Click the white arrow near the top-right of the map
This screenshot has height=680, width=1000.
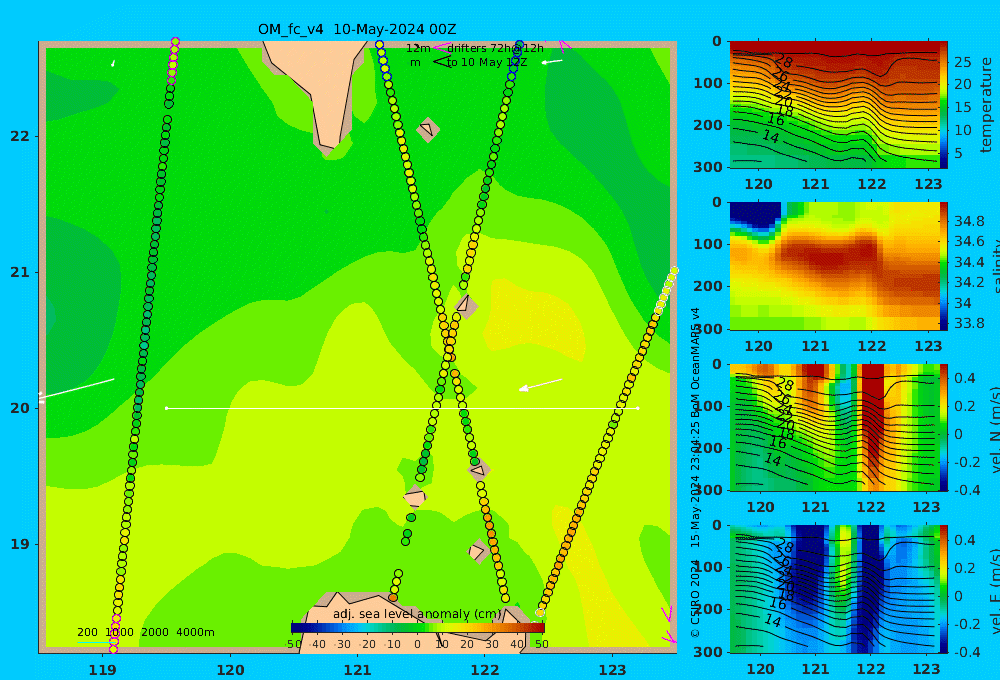552,62
